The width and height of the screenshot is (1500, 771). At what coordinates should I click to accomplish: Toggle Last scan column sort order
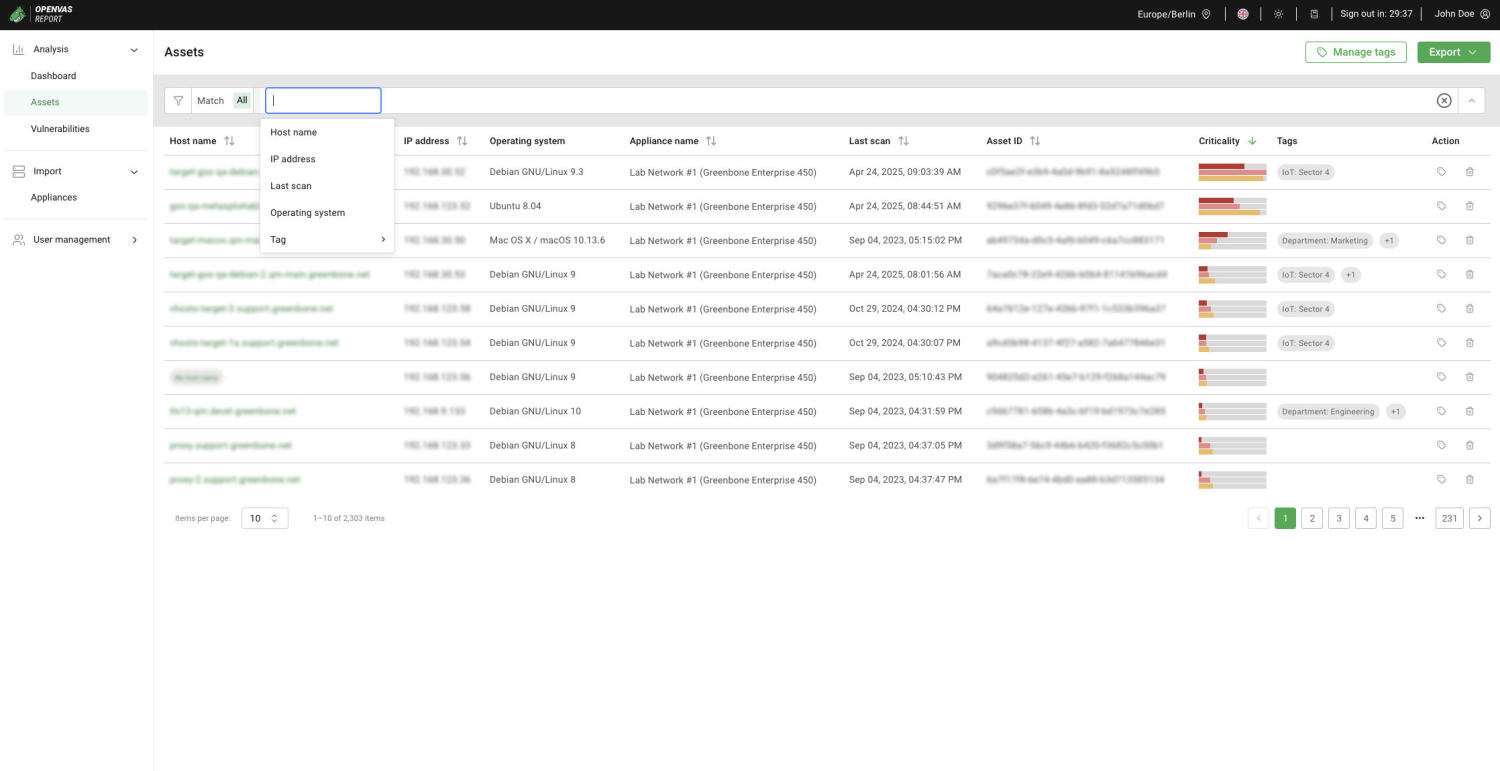[904, 141]
